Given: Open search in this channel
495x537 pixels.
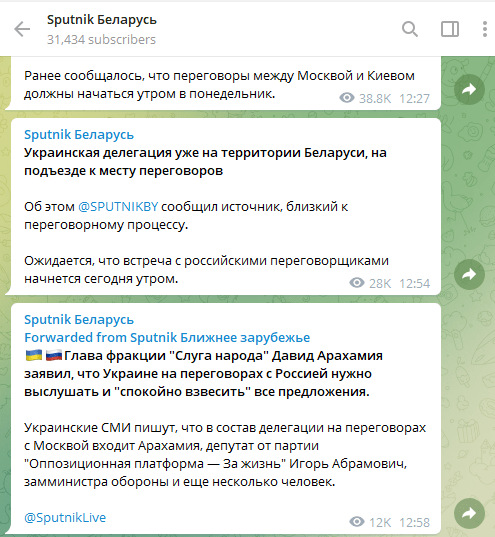Looking at the screenshot, I should click(x=410, y=29).
